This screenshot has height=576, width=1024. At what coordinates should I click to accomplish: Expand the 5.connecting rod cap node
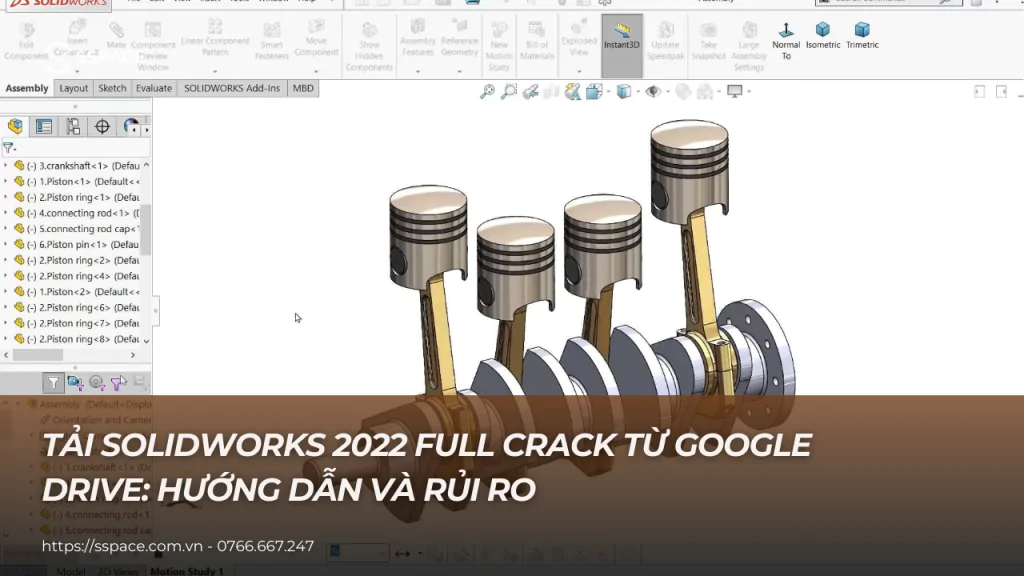click(x=6, y=229)
